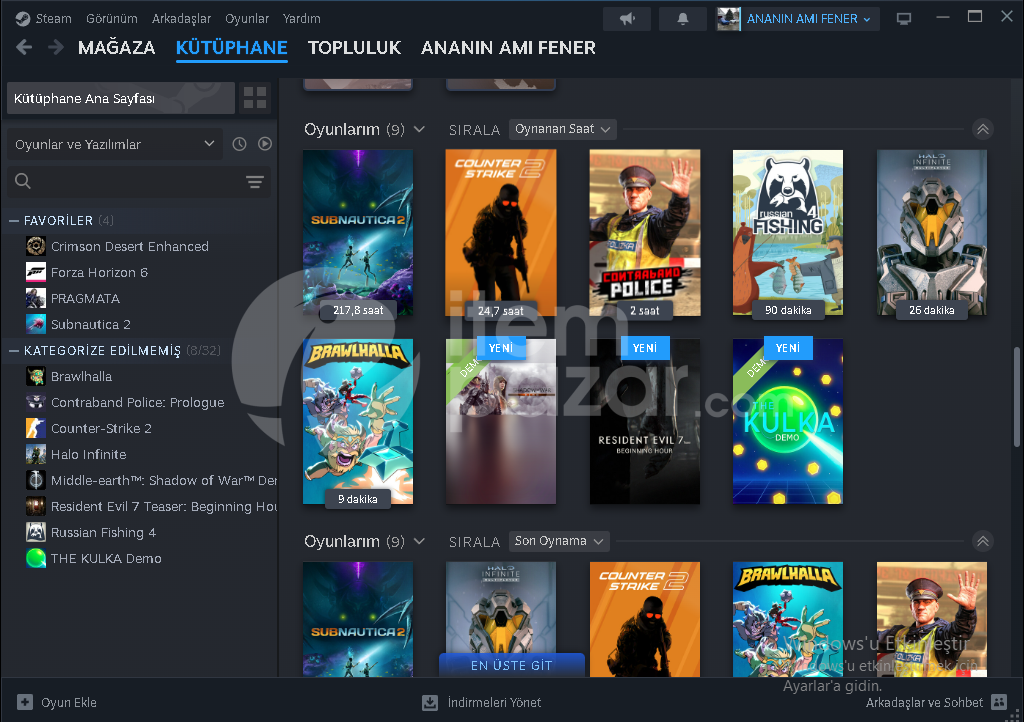Image resolution: width=1024 pixels, height=722 pixels.
Task: Click the Steam logo in menu bar
Action: [x=23, y=19]
